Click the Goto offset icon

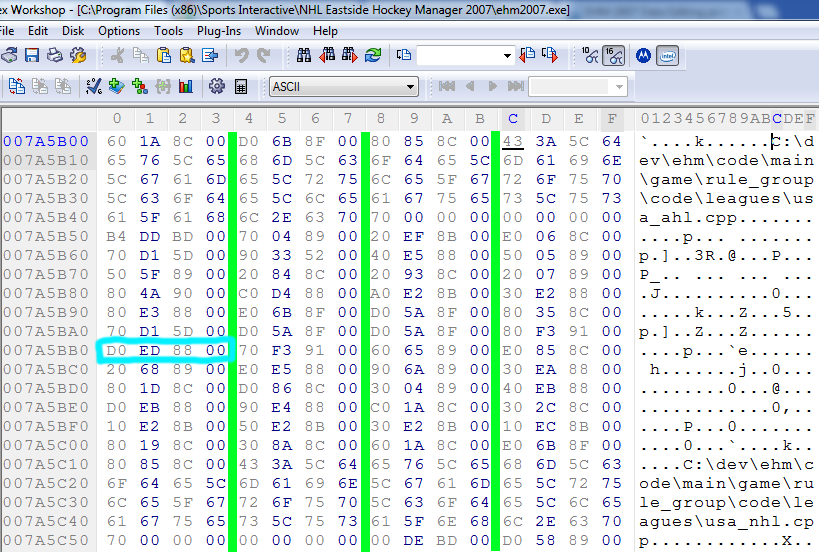pyautogui.click(x=404, y=55)
